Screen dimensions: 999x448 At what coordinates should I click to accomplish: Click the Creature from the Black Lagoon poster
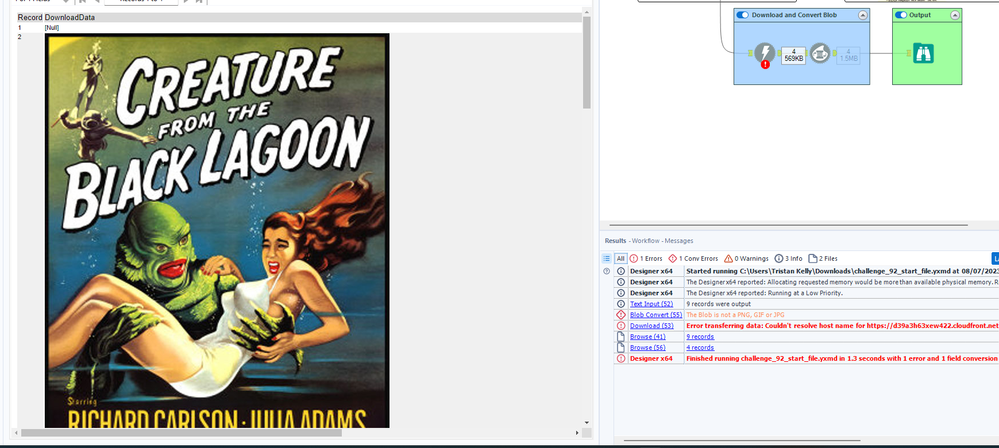(217, 230)
